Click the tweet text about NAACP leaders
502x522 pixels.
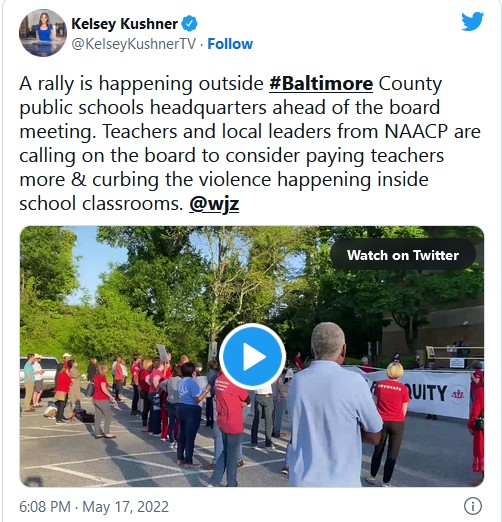tap(250, 131)
